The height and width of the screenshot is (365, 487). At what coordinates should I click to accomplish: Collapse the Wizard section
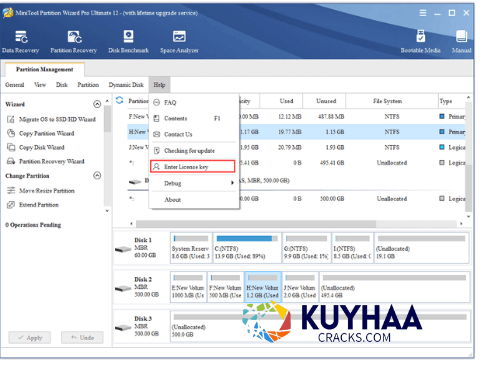(x=97, y=104)
